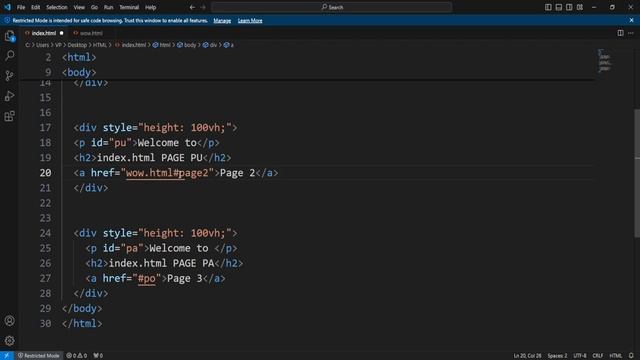Click Manage link in Restricted Mode banner
640x360 pixels.
click(x=222, y=20)
